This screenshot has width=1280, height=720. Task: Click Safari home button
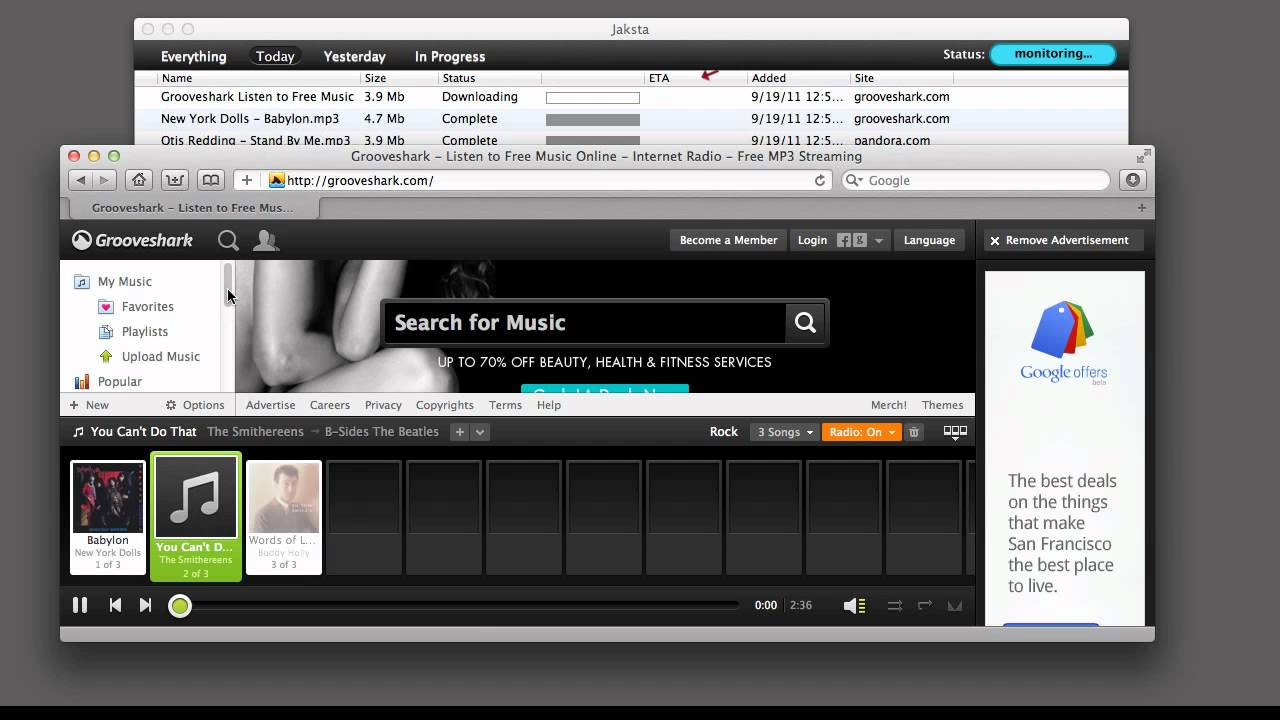pyautogui.click(x=139, y=180)
